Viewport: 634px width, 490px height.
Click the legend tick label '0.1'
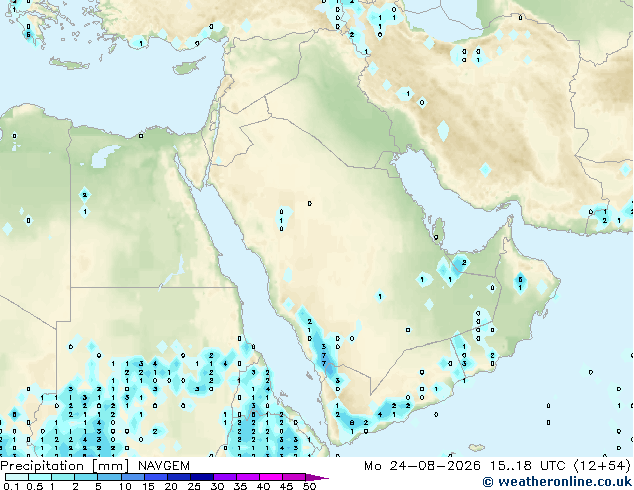pos(11,486)
